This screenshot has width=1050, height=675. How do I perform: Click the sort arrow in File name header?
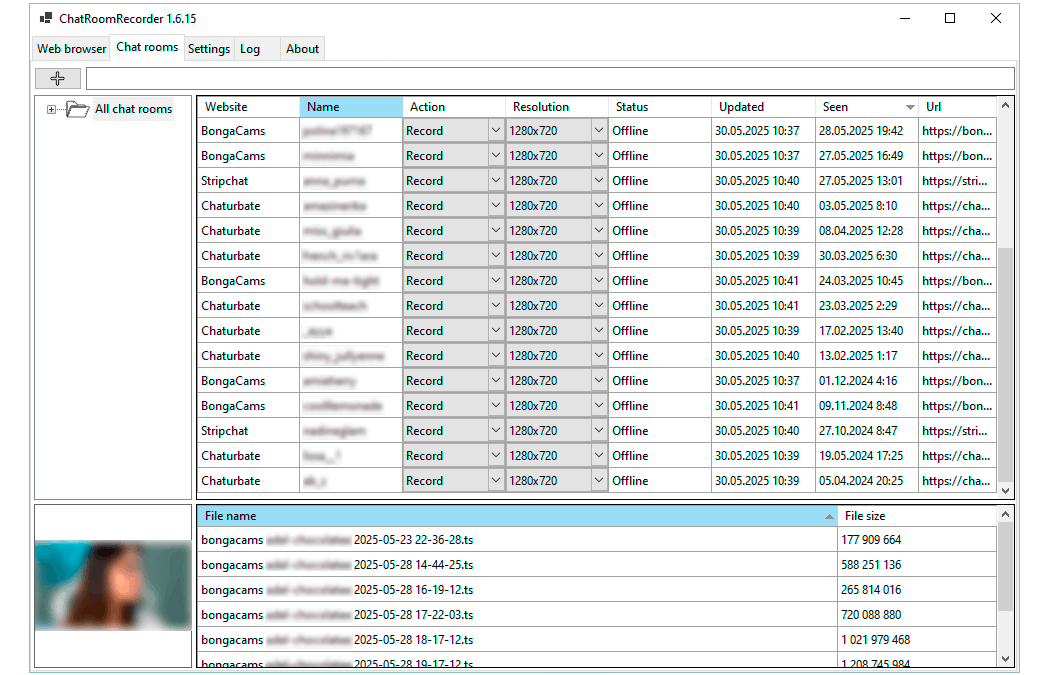pos(829,517)
